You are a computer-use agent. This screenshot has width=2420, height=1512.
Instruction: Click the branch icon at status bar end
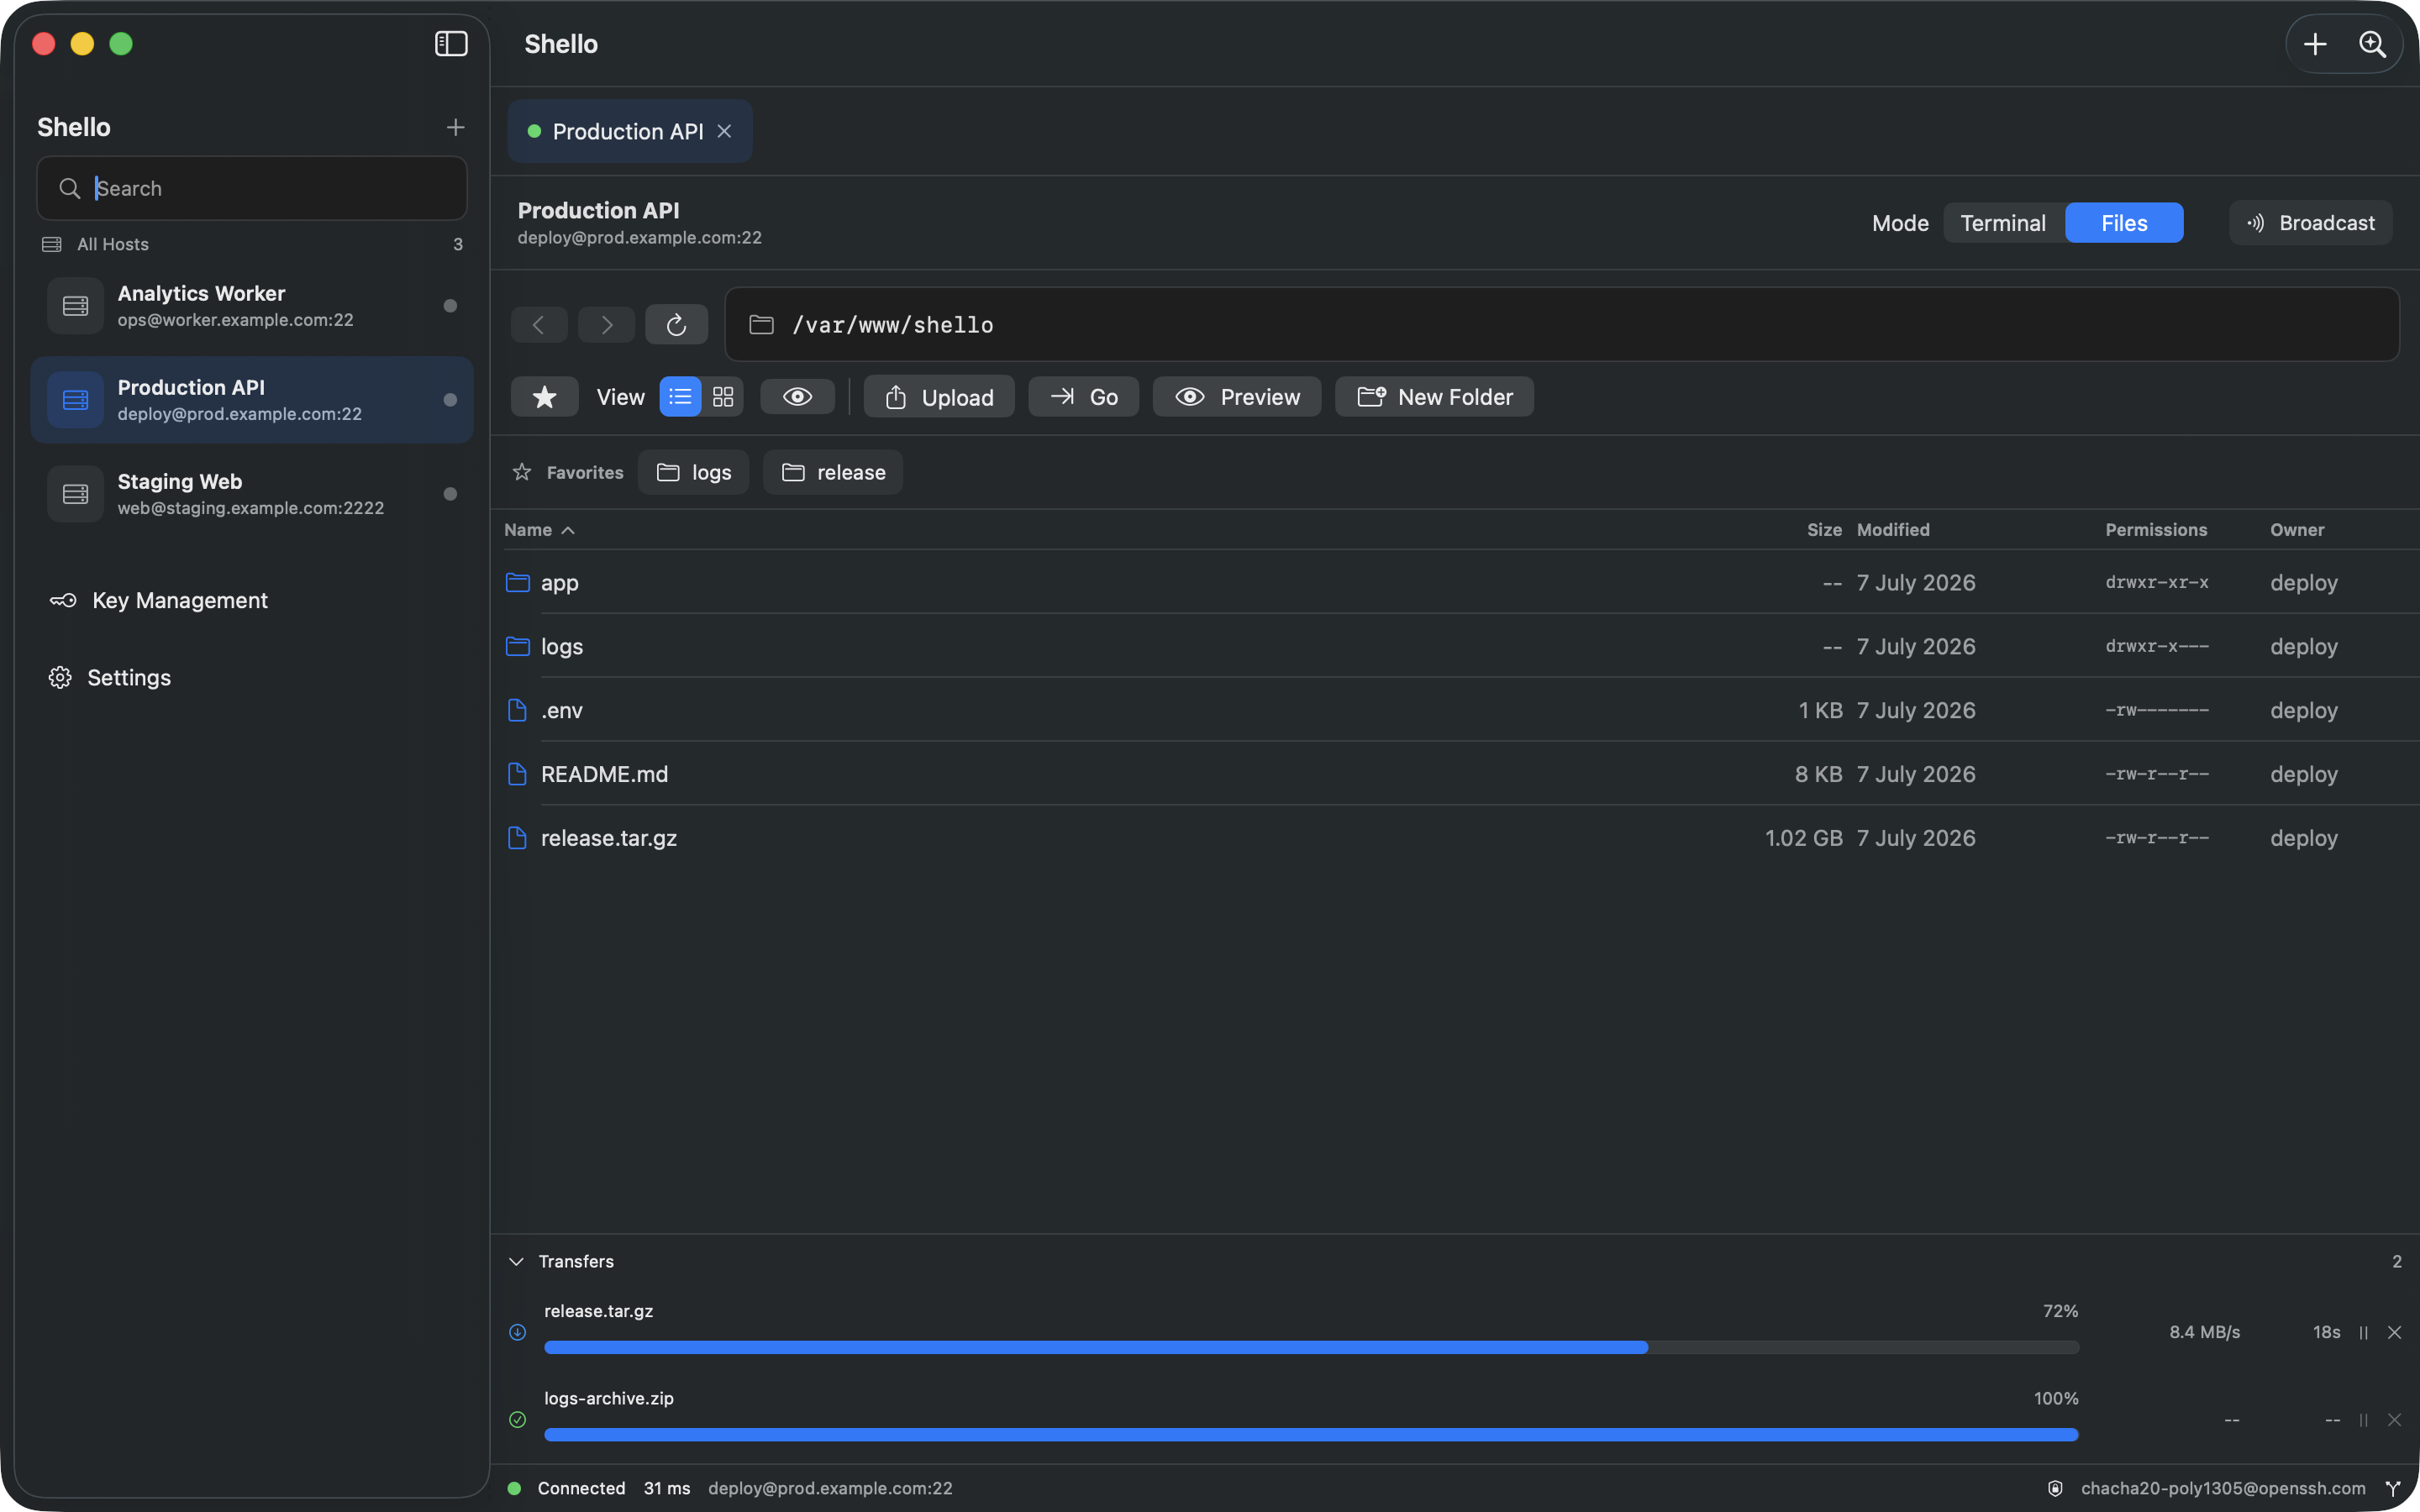click(2392, 1488)
